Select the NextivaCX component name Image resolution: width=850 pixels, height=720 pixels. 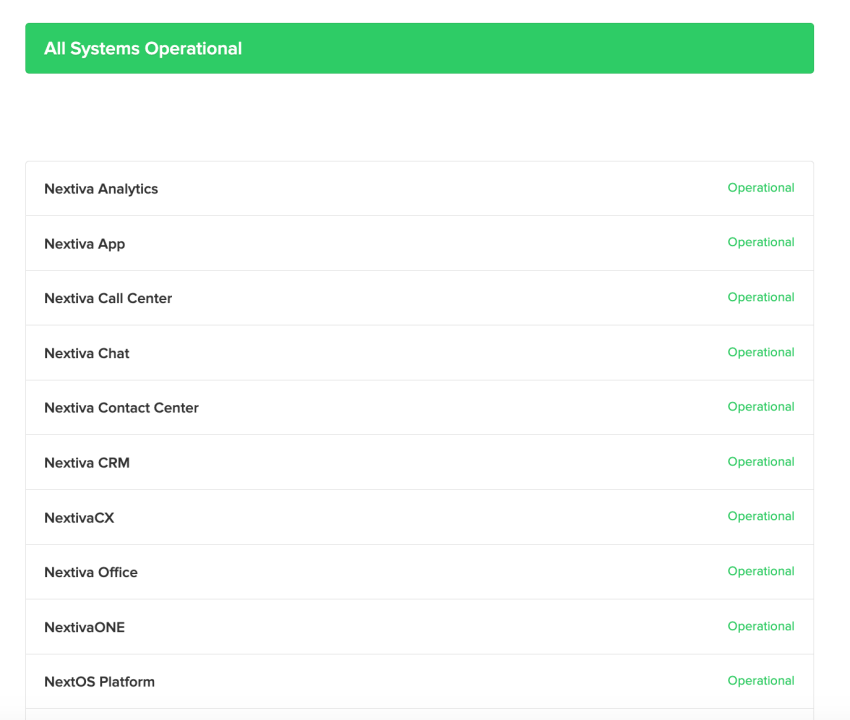tap(79, 518)
